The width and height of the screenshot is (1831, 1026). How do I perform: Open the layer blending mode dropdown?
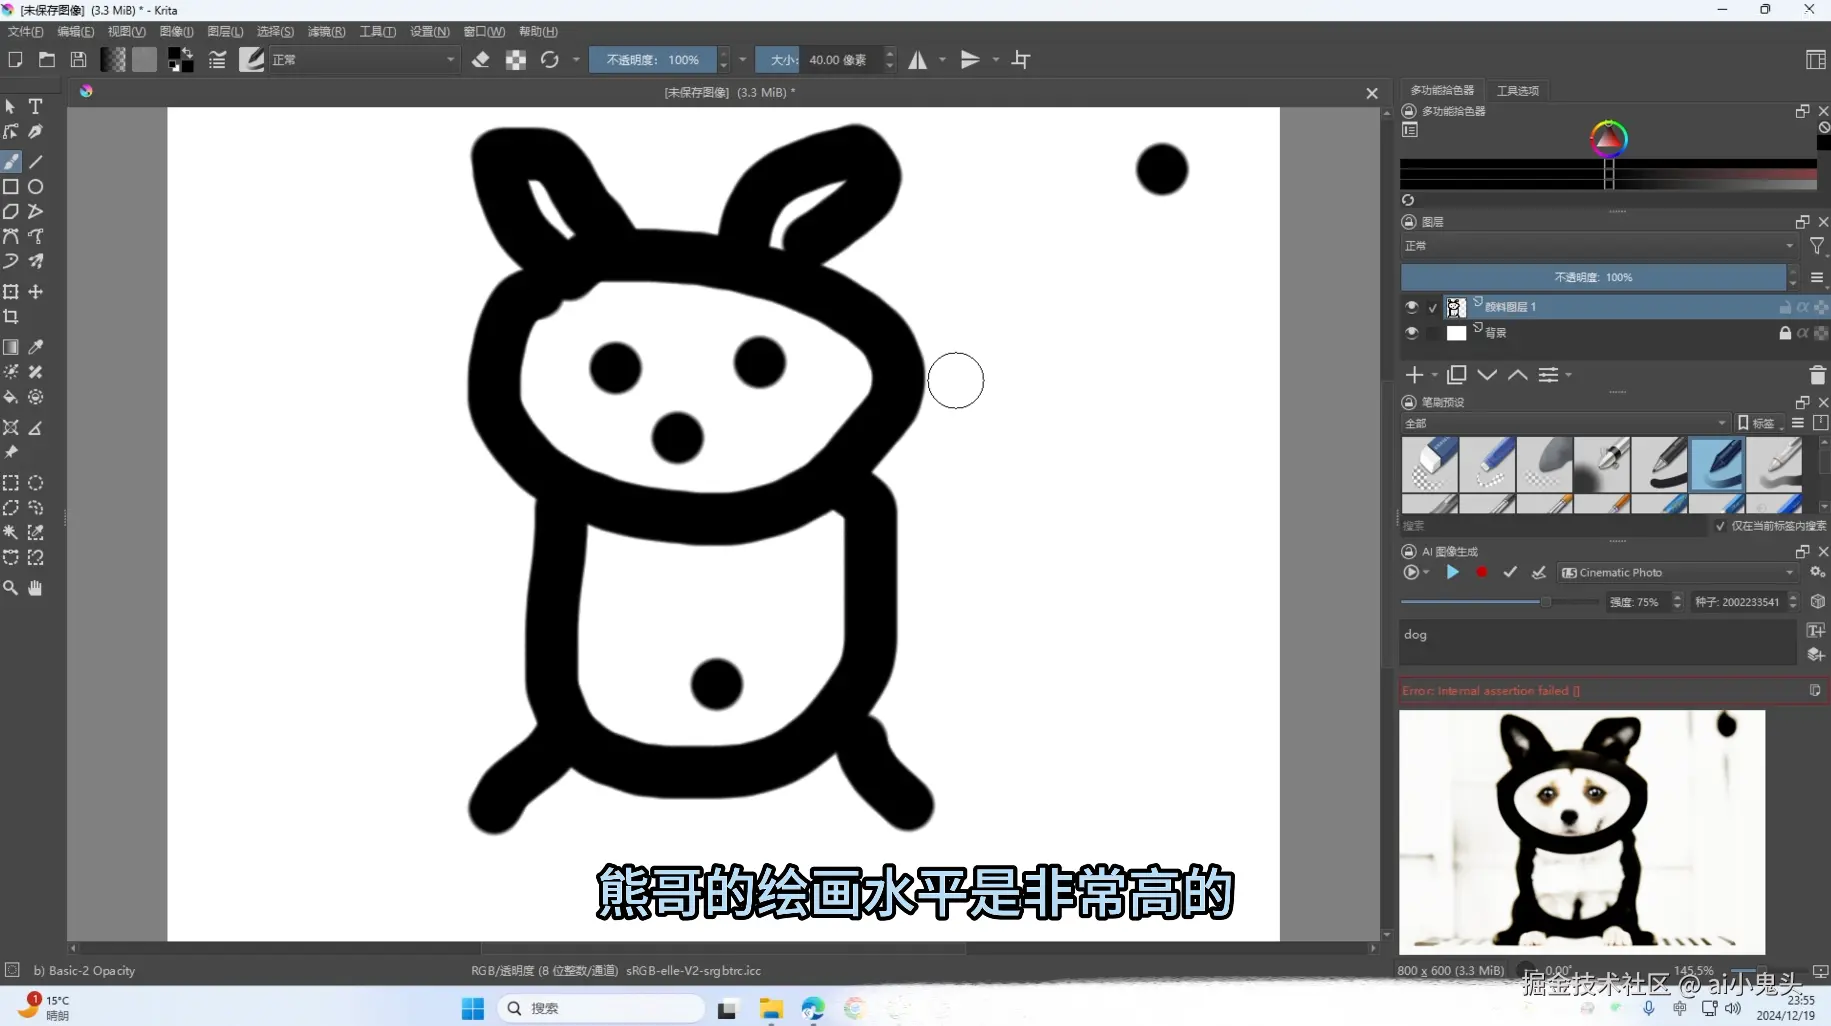point(1600,246)
